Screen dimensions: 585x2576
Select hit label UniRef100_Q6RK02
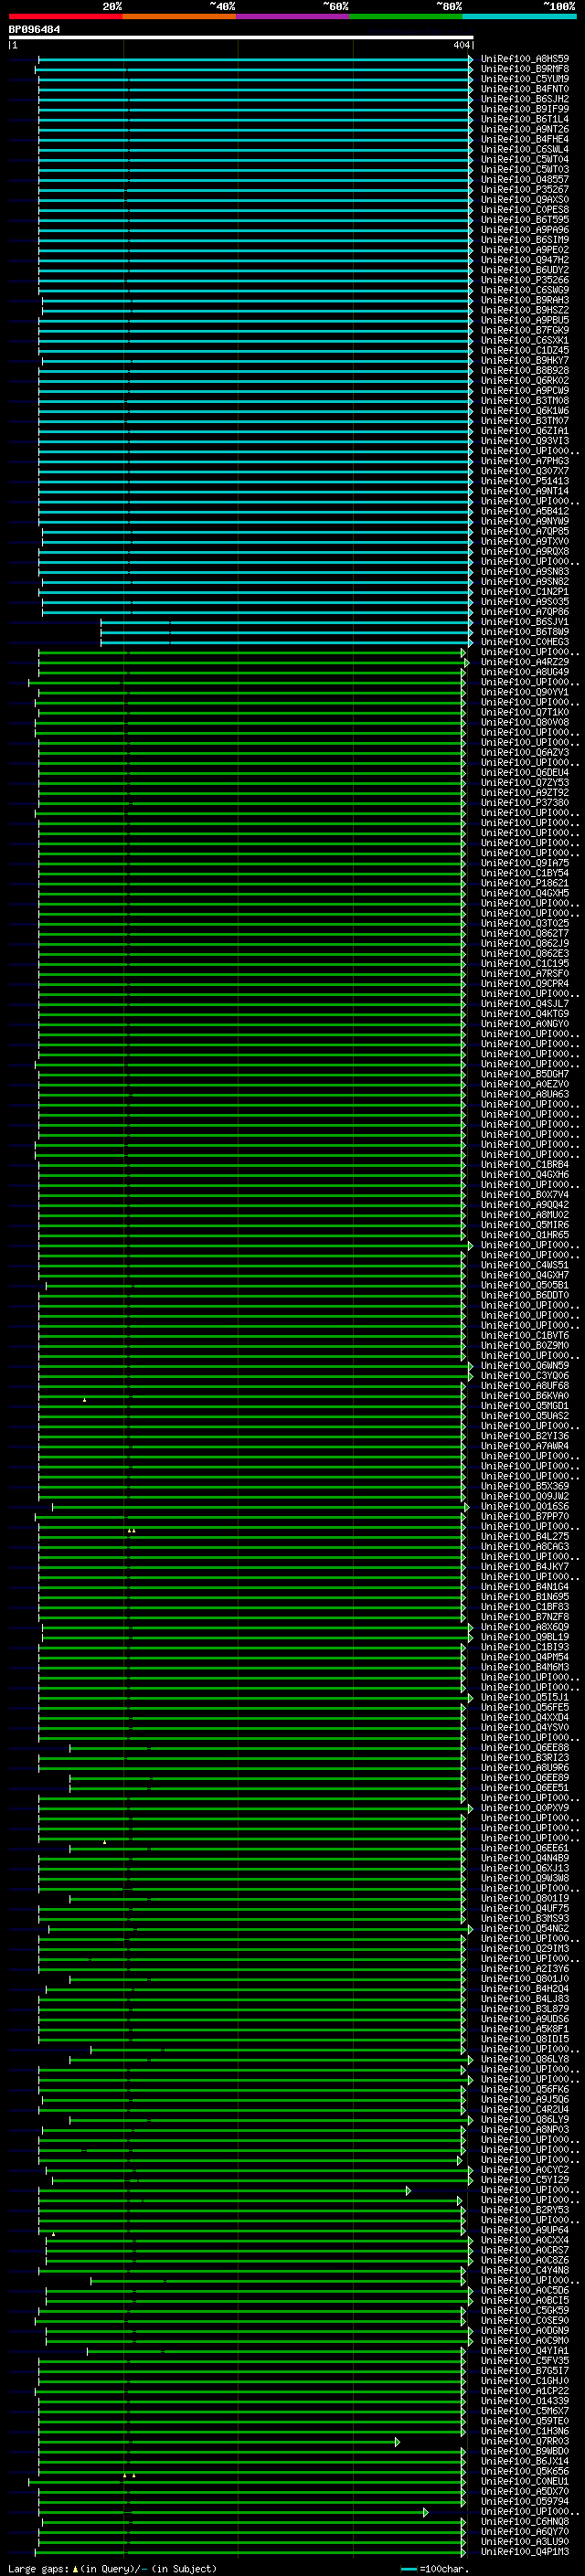pos(525,380)
